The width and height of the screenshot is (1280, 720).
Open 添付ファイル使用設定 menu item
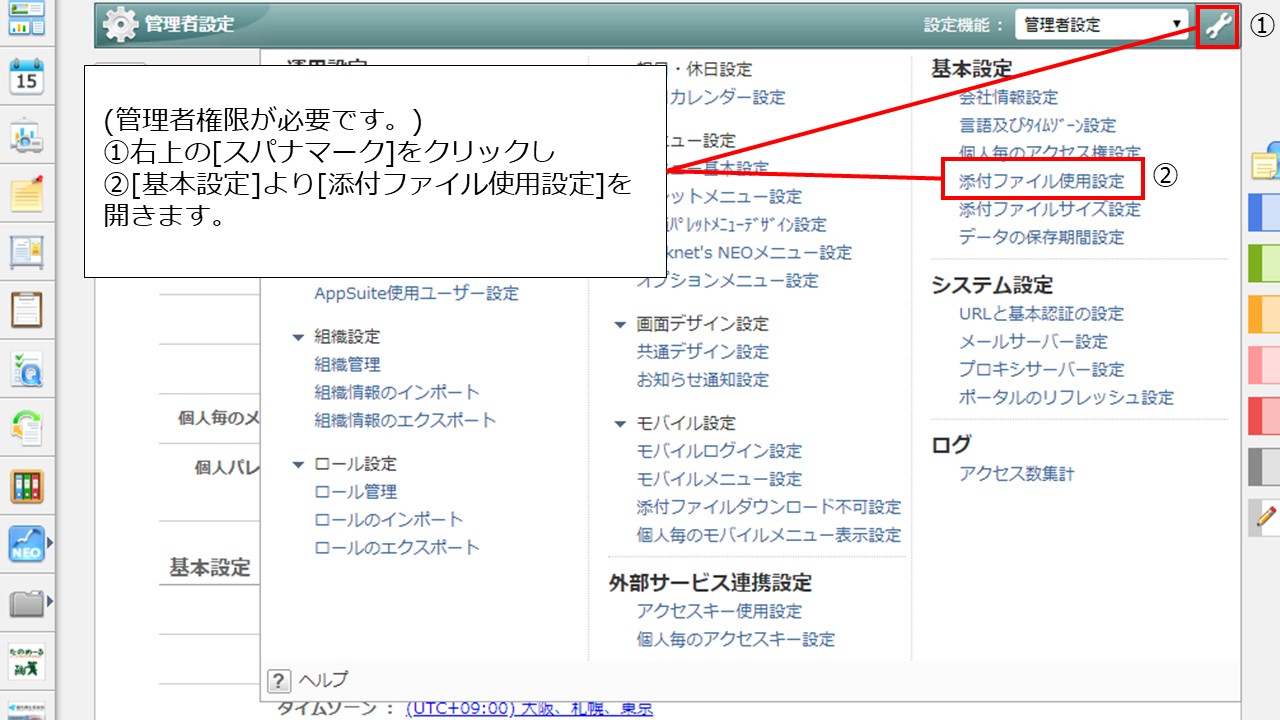point(1041,182)
